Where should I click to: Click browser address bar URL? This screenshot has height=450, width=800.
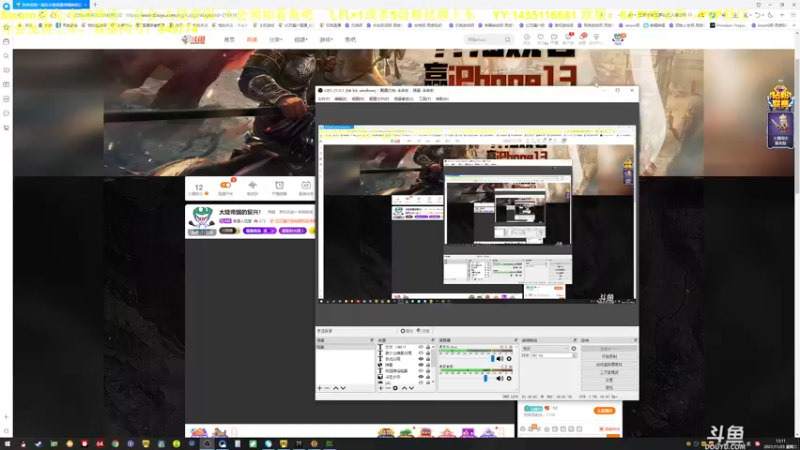181,15
